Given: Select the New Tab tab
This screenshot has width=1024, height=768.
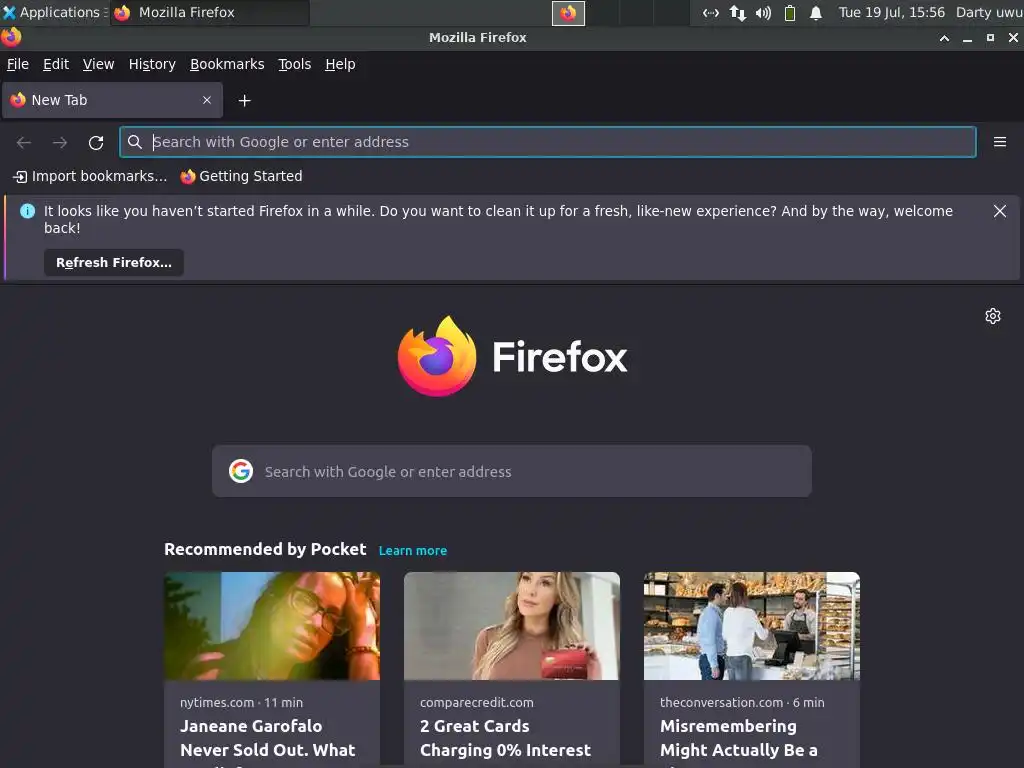Looking at the screenshot, I should [112, 100].
